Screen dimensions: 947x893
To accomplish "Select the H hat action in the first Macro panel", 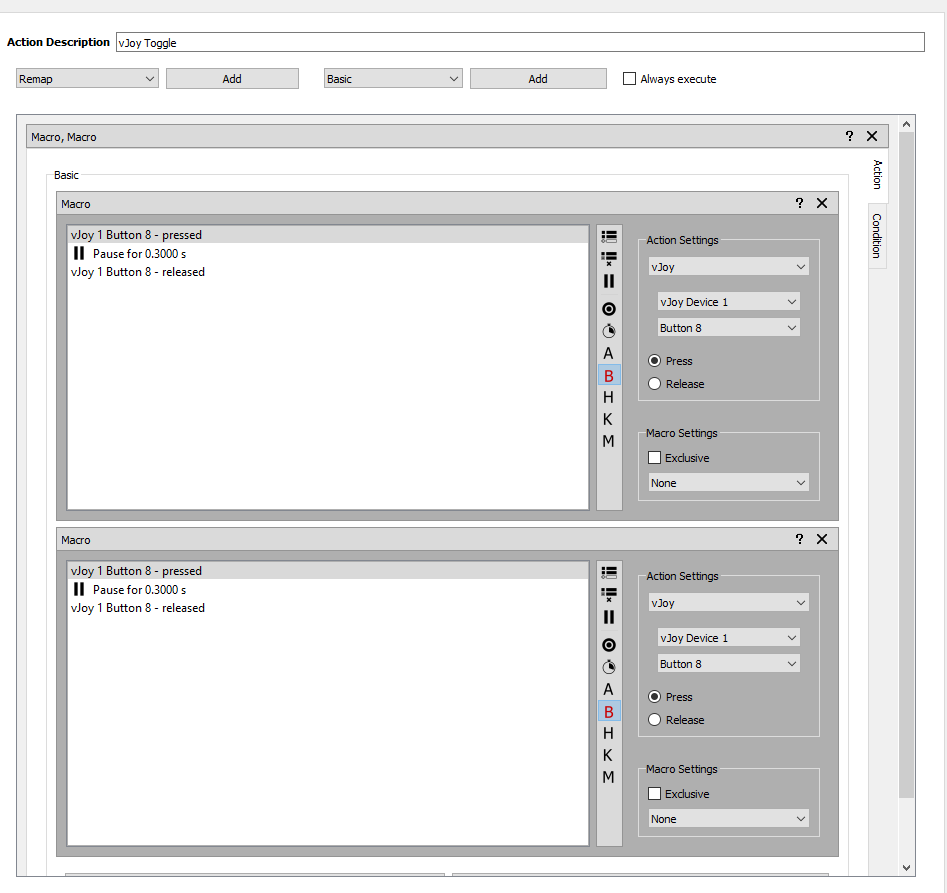I will [608, 397].
